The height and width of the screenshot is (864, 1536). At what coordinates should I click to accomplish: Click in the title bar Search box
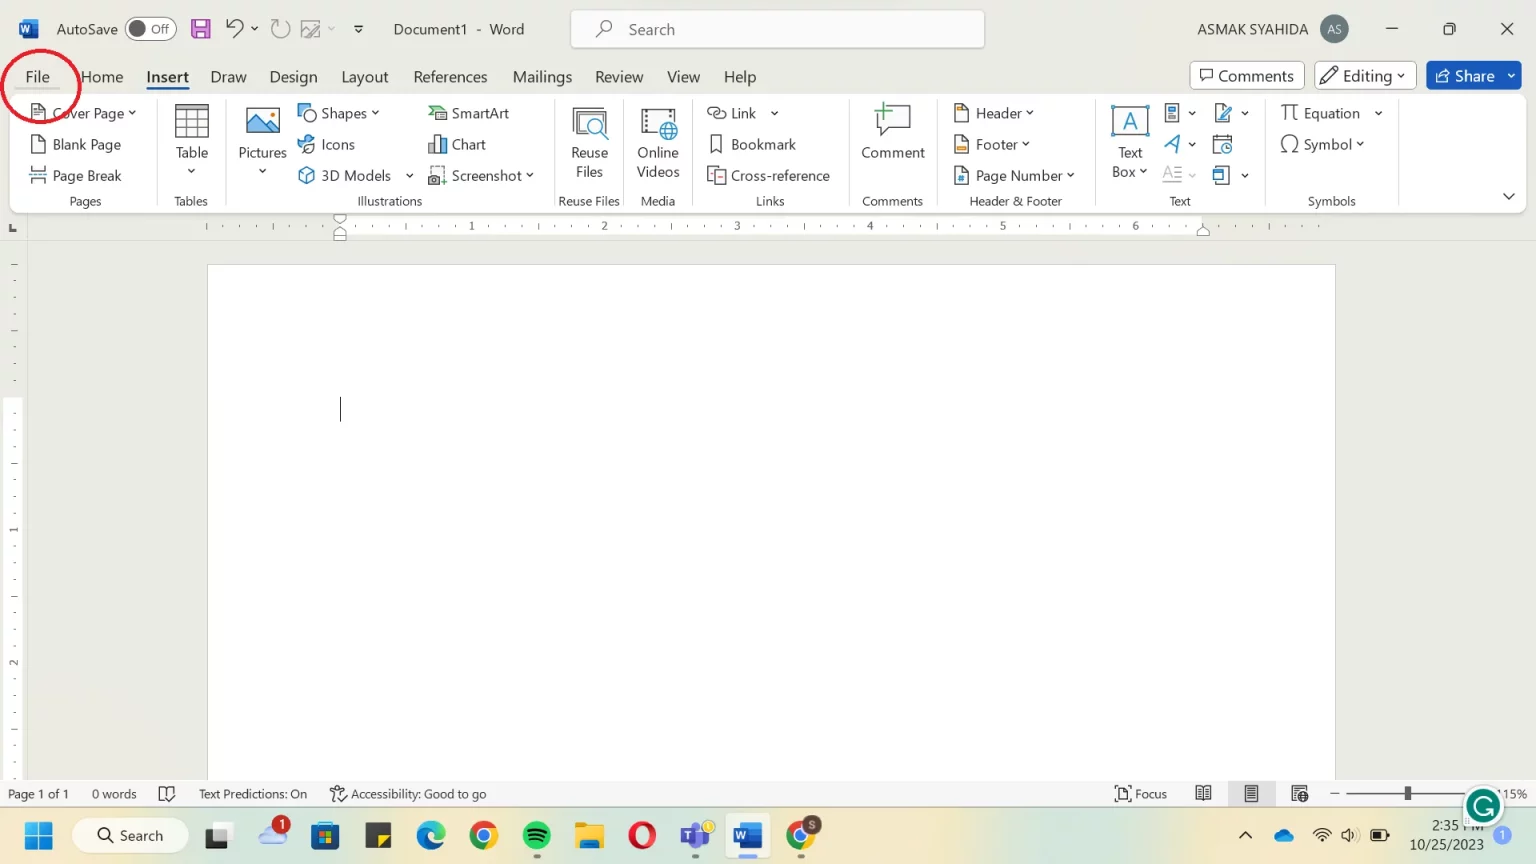pyautogui.click(x=777, y=29)
